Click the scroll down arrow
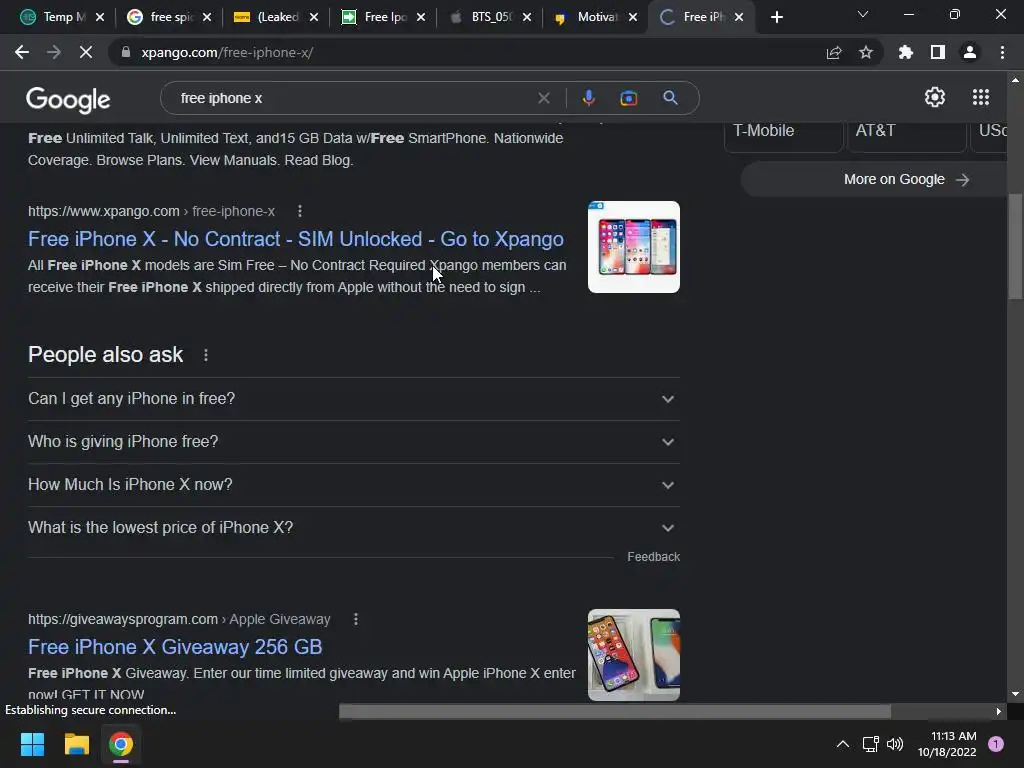Viewport: 1024px width, 768px height. (x=1015, y=694)
